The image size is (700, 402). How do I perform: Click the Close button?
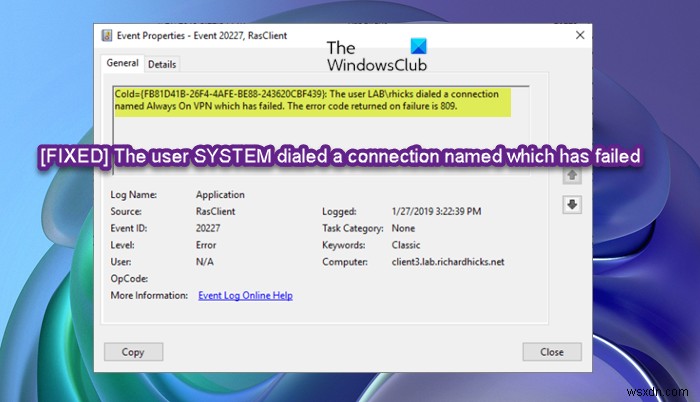pos(552,352)
